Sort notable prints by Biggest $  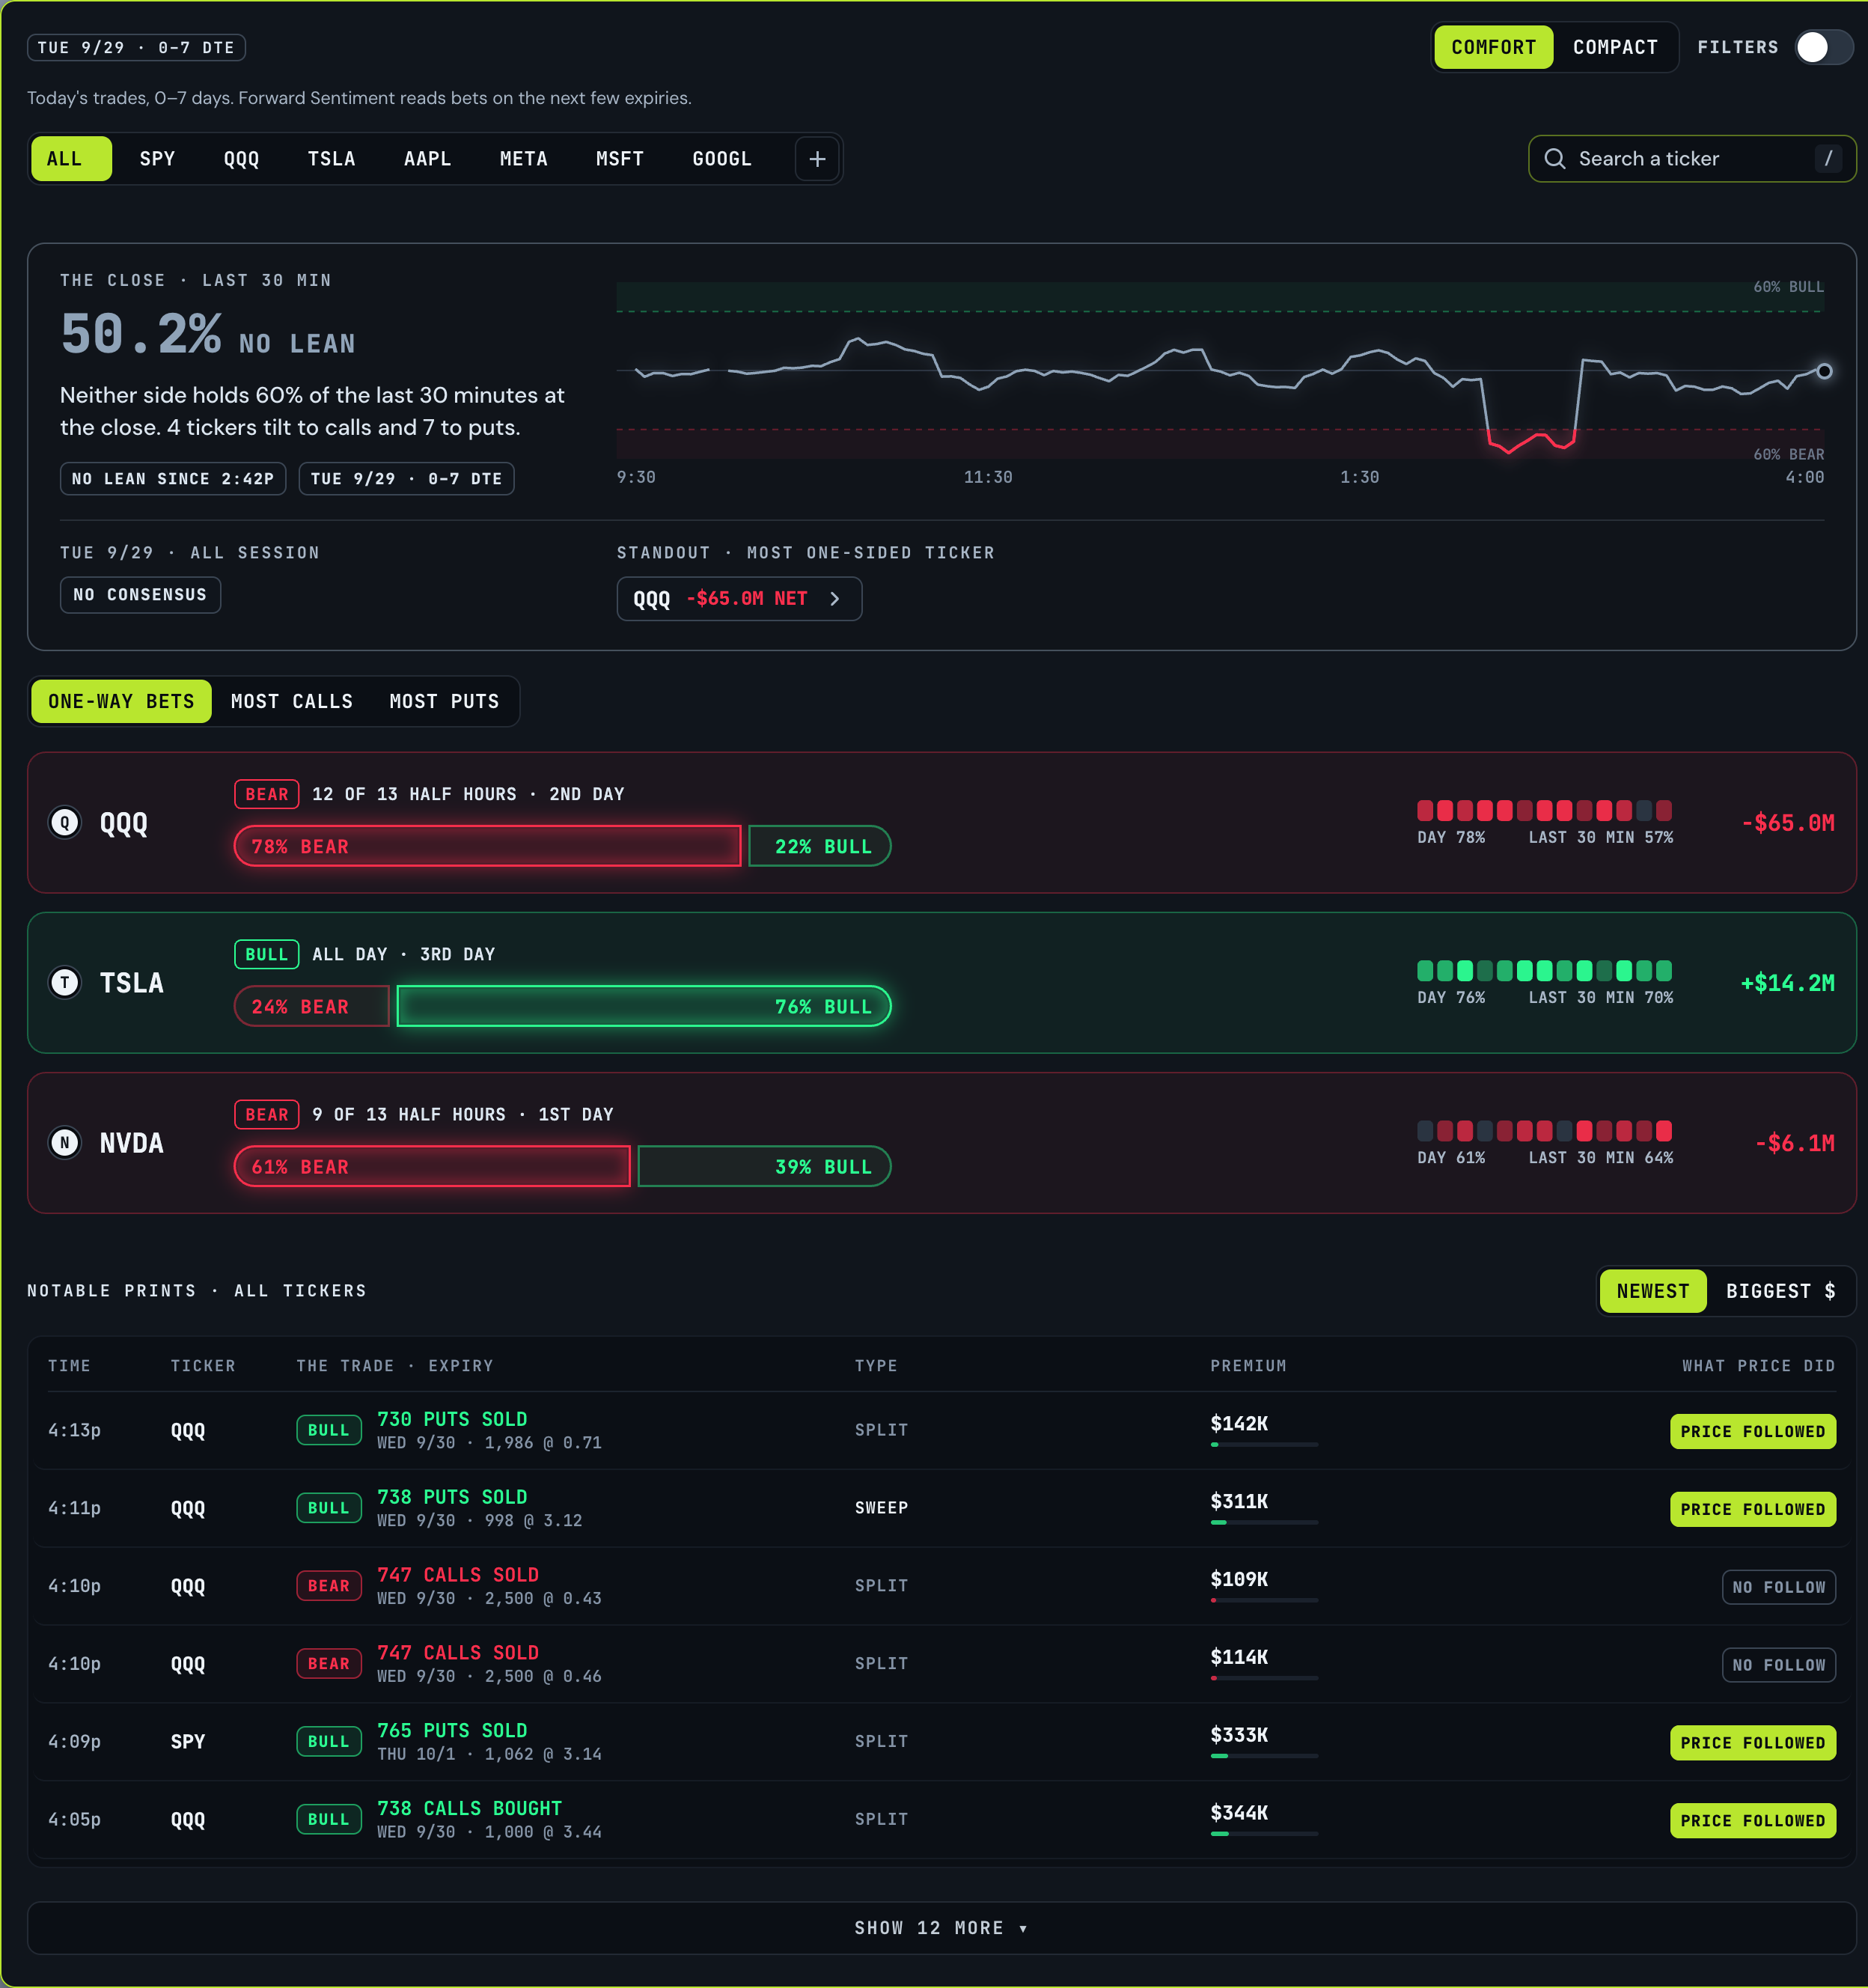(x=1780, y=1291)
